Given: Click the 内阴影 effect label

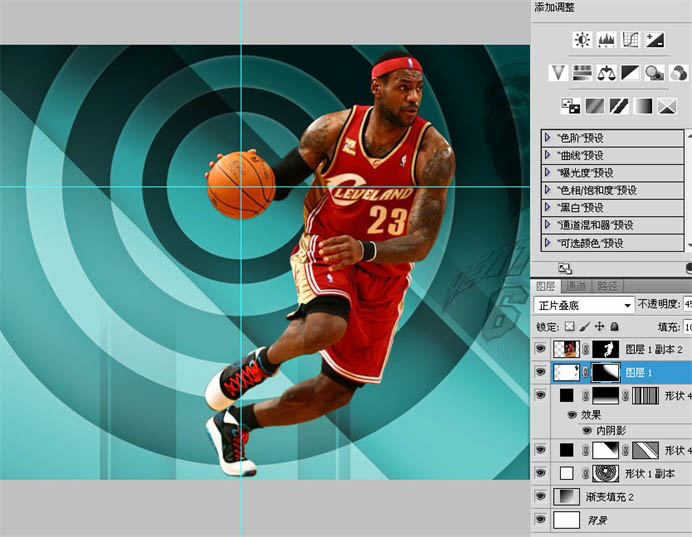Looking at the screenshot, I should pos(611,431).
